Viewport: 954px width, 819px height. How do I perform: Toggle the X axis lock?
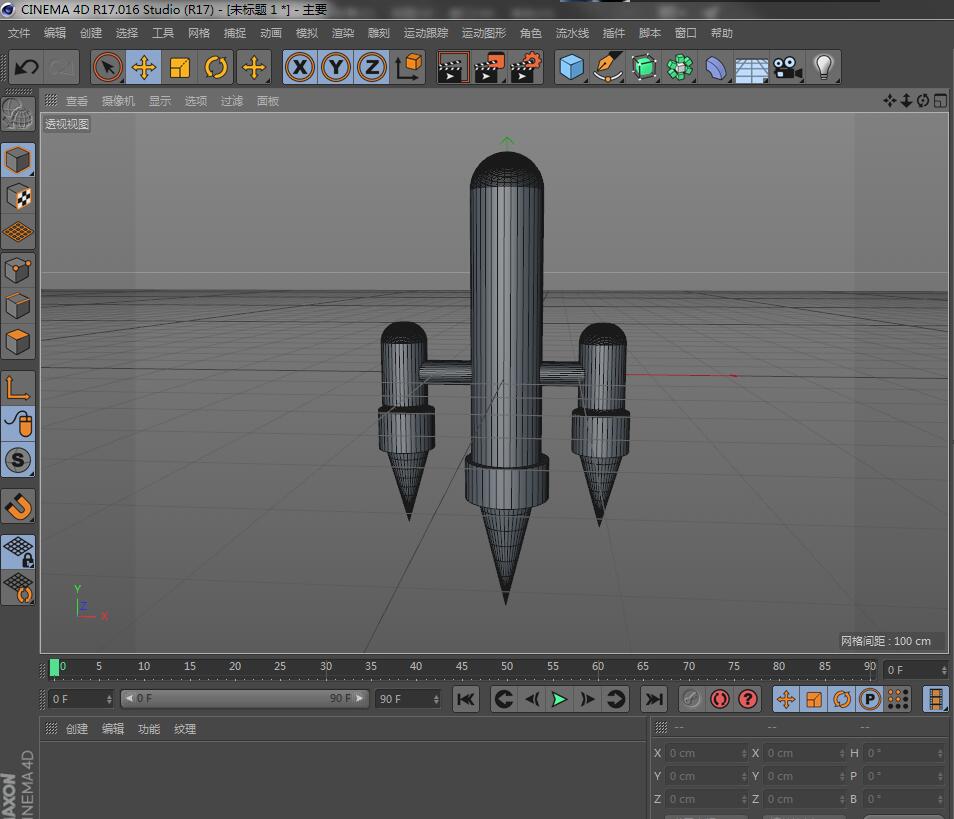coord(300,68)
